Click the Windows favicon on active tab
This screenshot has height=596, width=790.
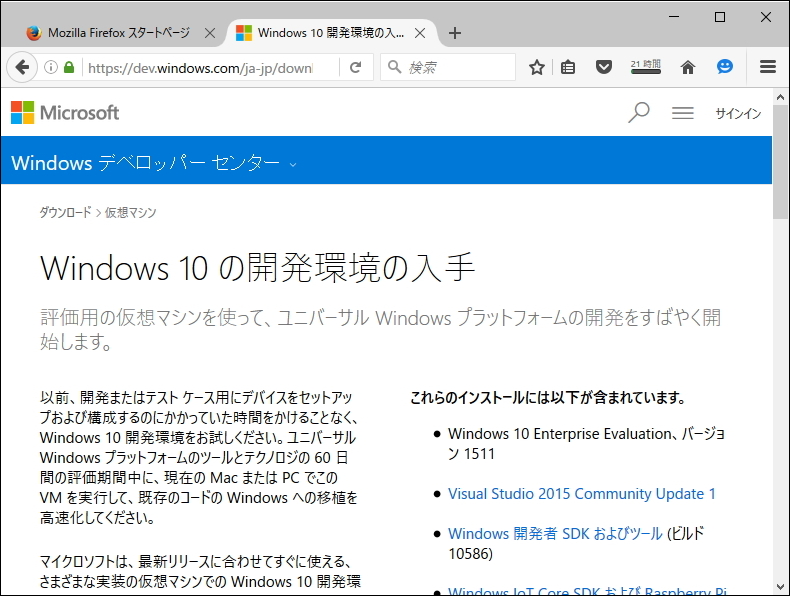pyautogui.click(x=244, y=33)
